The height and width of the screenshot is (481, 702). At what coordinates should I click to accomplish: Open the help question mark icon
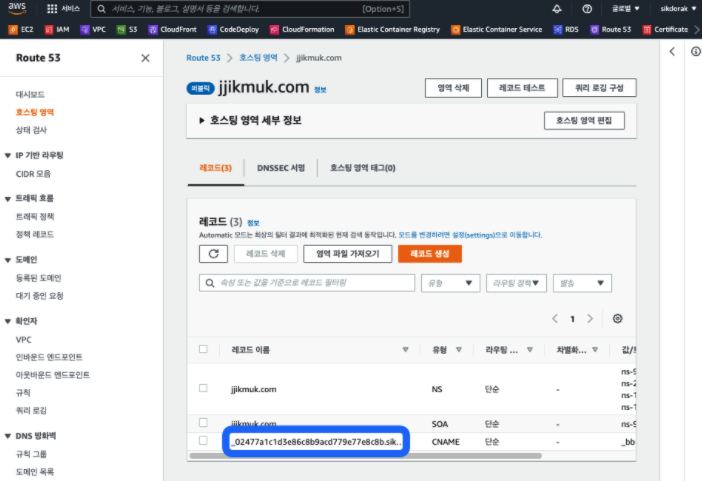point(587,9)
